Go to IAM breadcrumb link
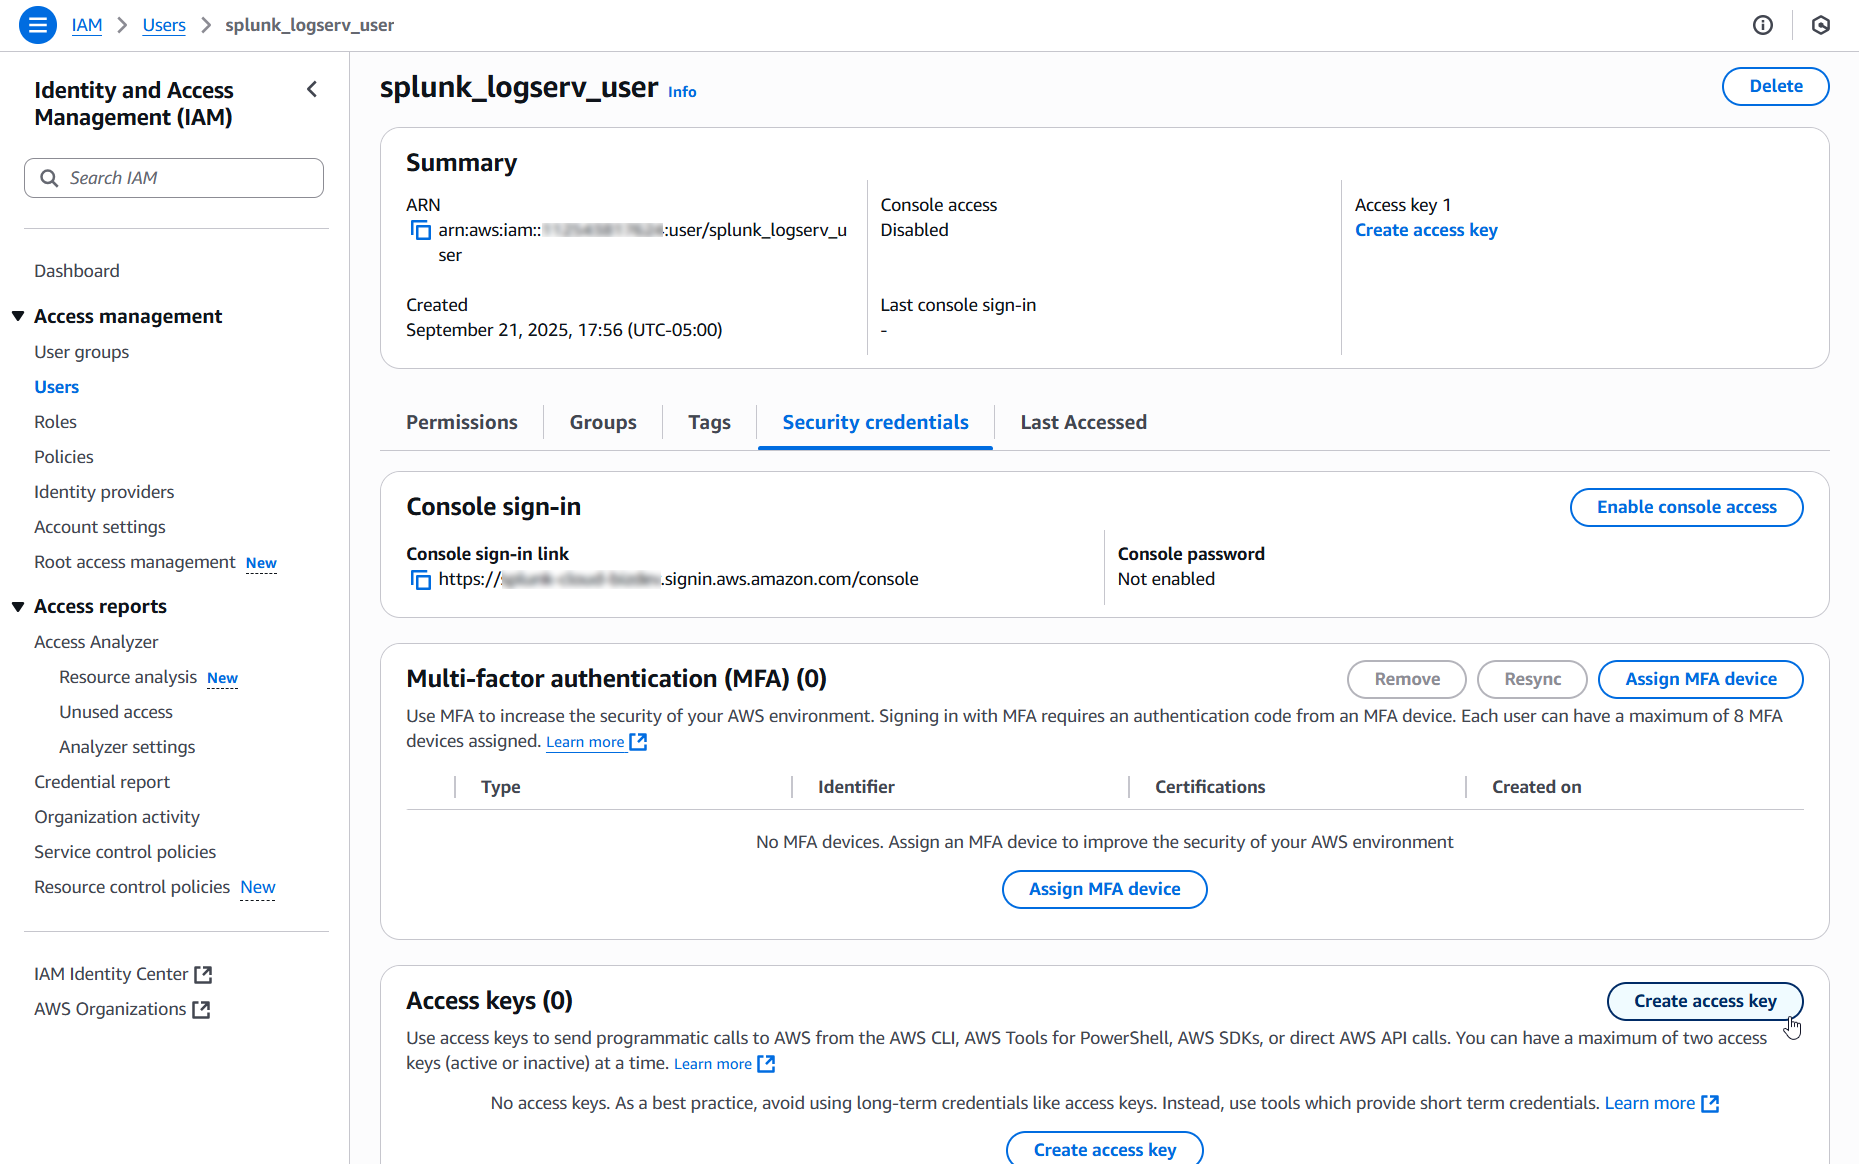 (87, 25)
